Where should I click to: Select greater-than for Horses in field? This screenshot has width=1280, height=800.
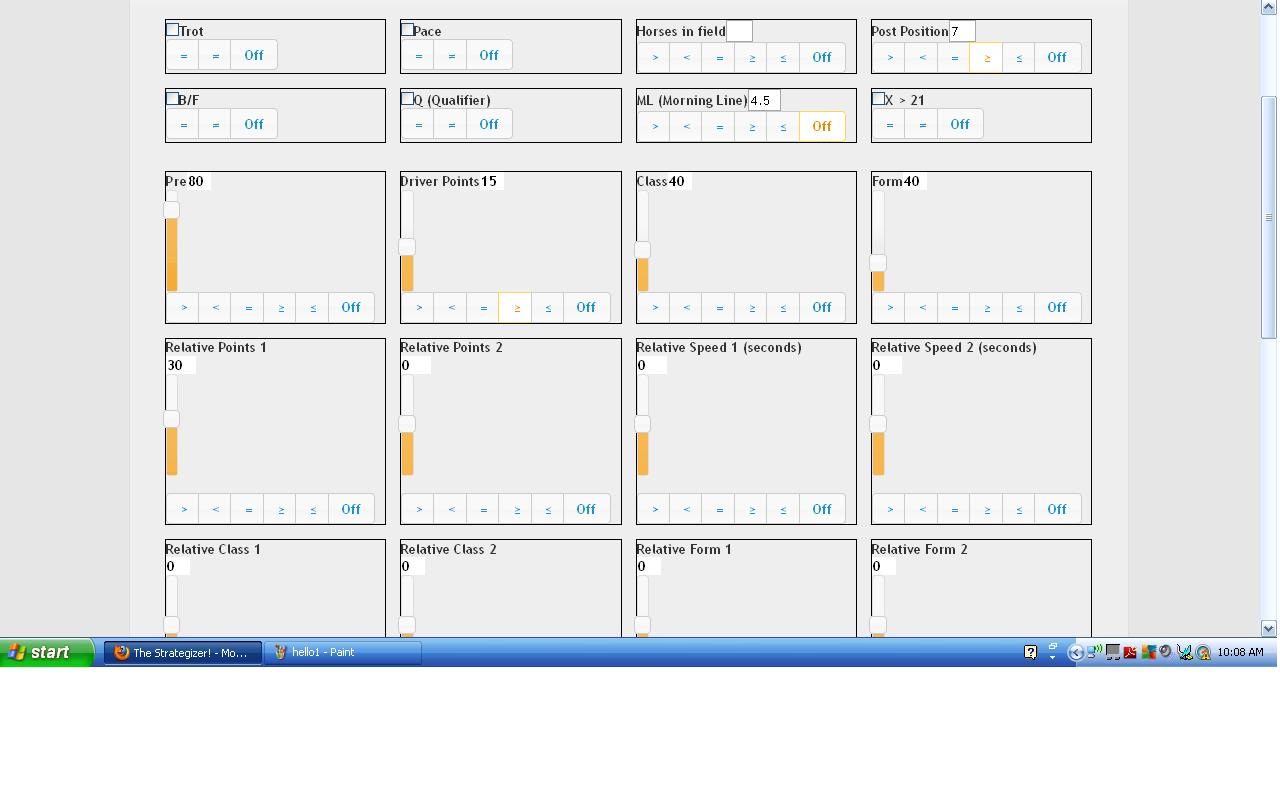tap(655, 57)
